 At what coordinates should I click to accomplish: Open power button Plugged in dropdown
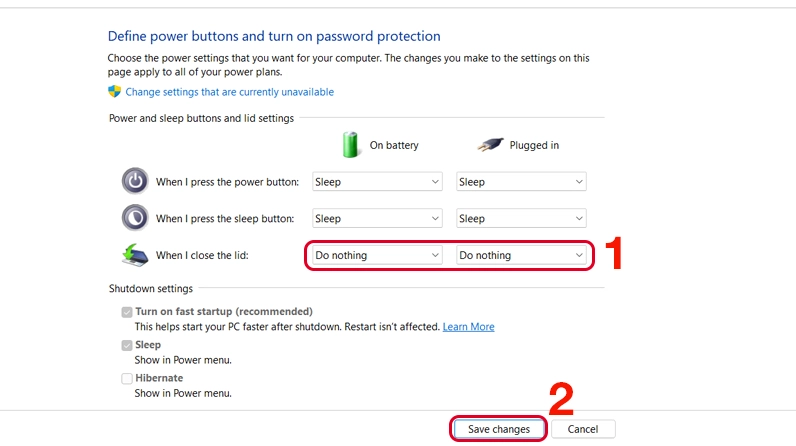[x=520, y=182]
